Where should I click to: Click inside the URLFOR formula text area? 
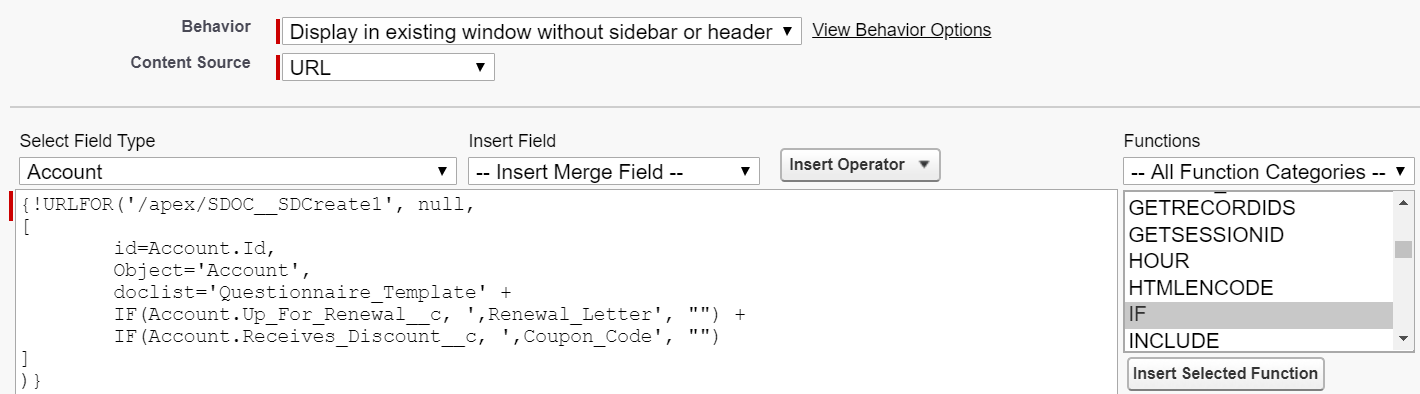(x=566, y=290)
